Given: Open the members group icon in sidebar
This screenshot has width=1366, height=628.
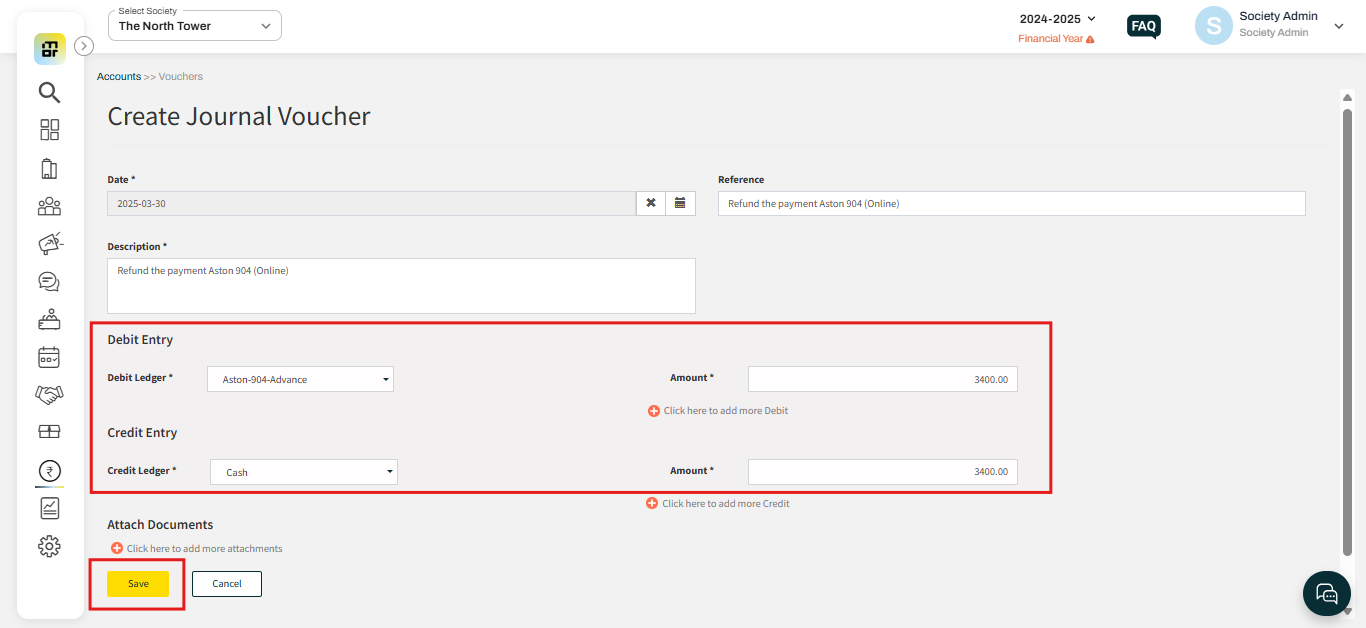Looking at the screenshot, I should click(x=49, y=206).
